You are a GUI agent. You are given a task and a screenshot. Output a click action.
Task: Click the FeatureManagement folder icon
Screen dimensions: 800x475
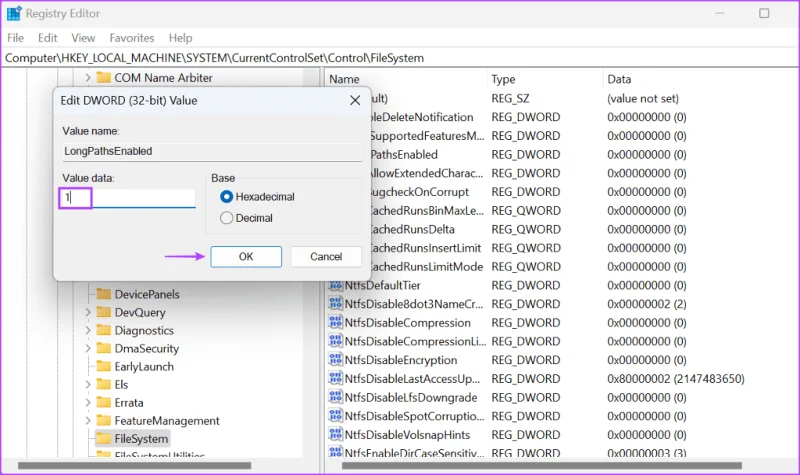[x=104, y=420]
